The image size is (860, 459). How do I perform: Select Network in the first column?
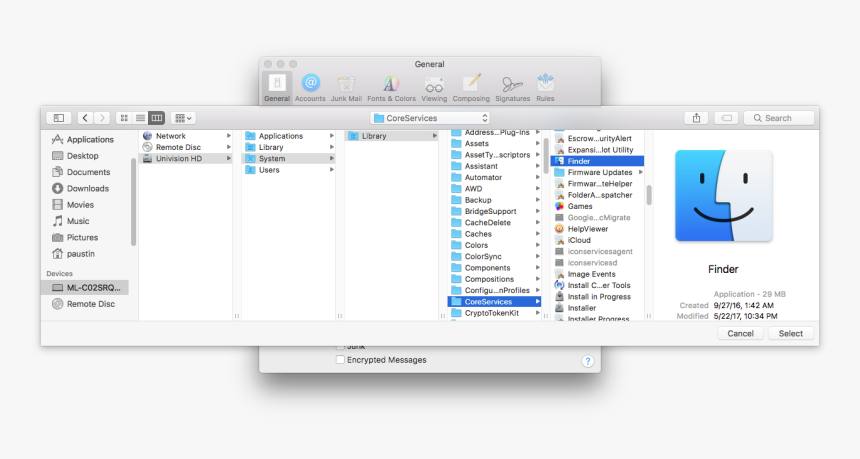[186, 136]
